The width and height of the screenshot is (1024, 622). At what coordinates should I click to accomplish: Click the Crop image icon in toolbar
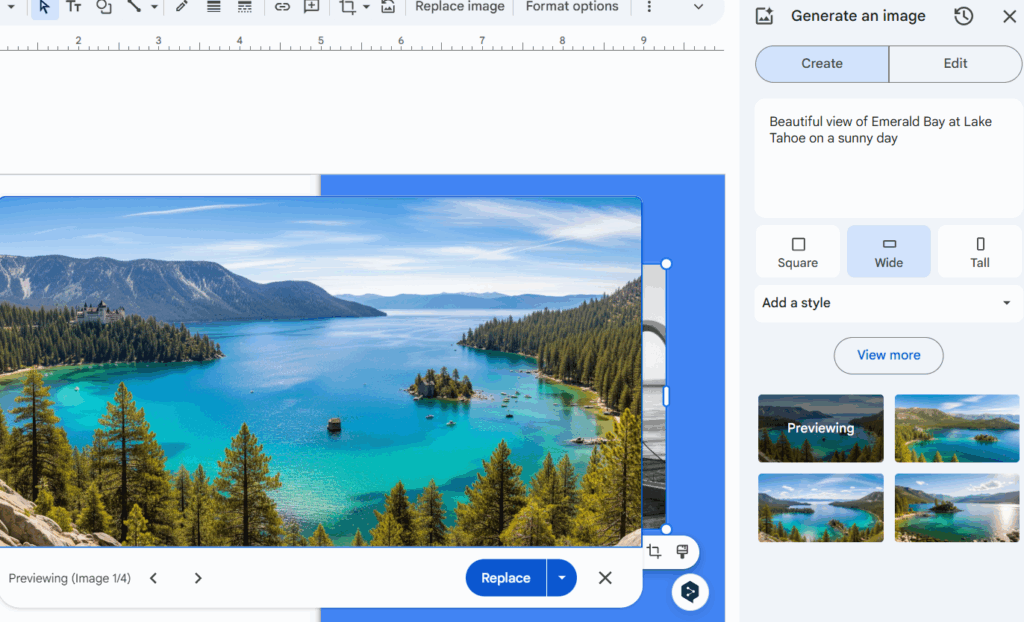(x=347, y=7)
